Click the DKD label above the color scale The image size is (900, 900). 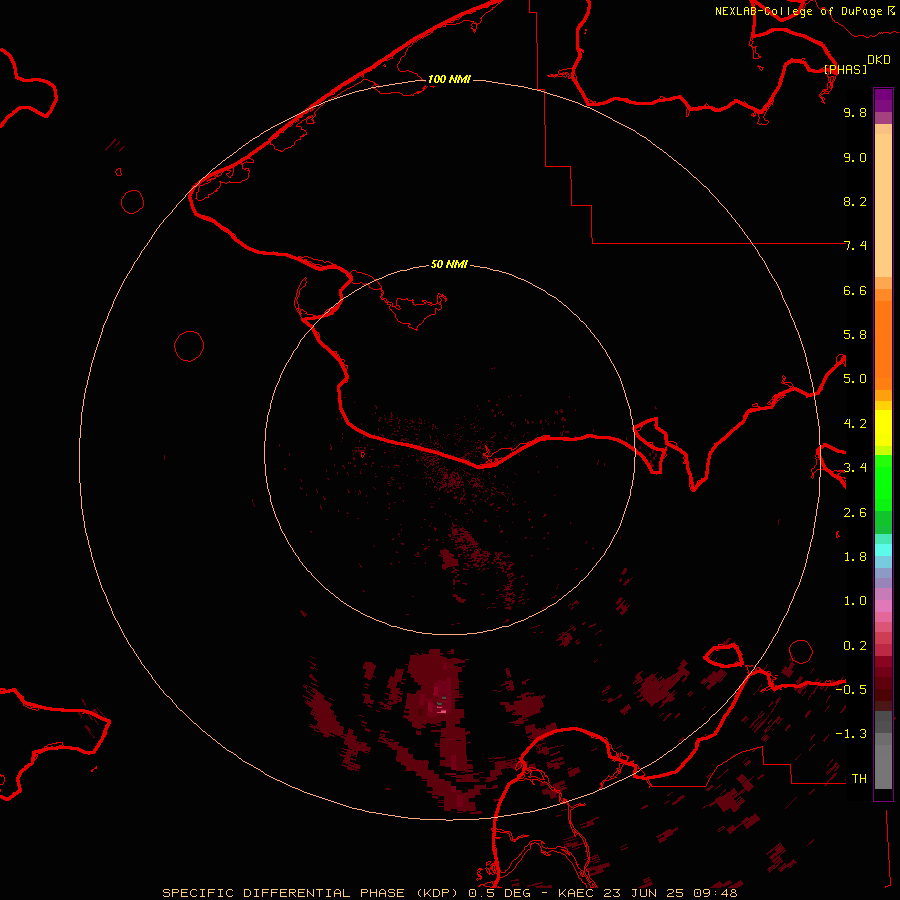click(x=879, y=60)
